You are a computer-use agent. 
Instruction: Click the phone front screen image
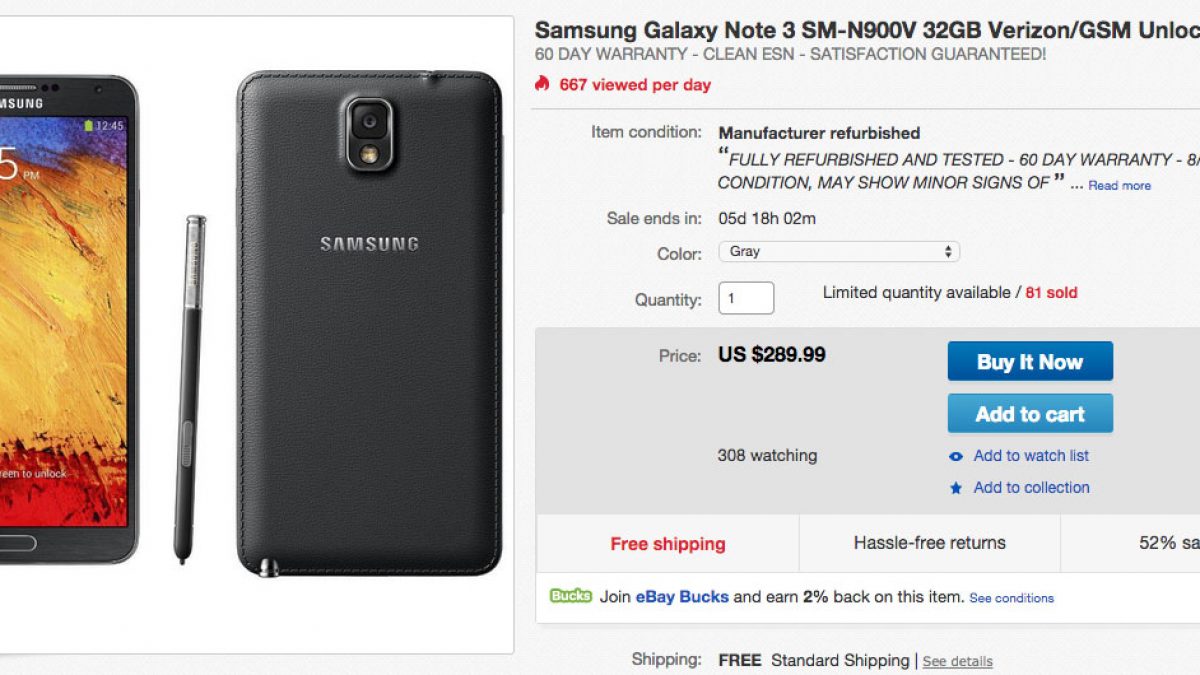pyautogui.click(x=65, y=320)
